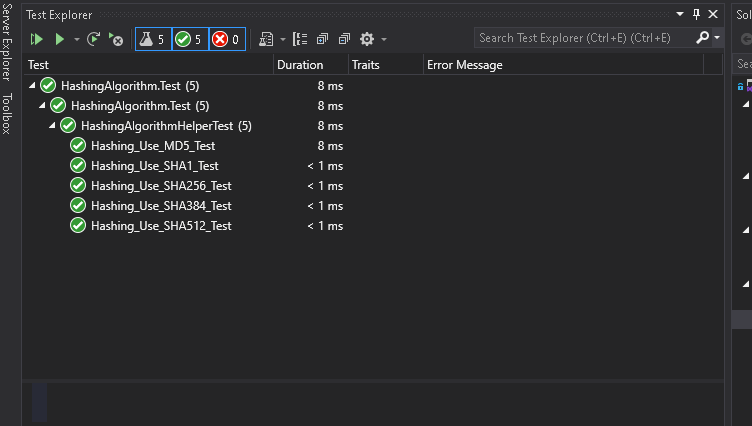Collapse the HashingAlgorithmHelperTest node
This screenshot has height=426, width=752.
tap(52, 126)
